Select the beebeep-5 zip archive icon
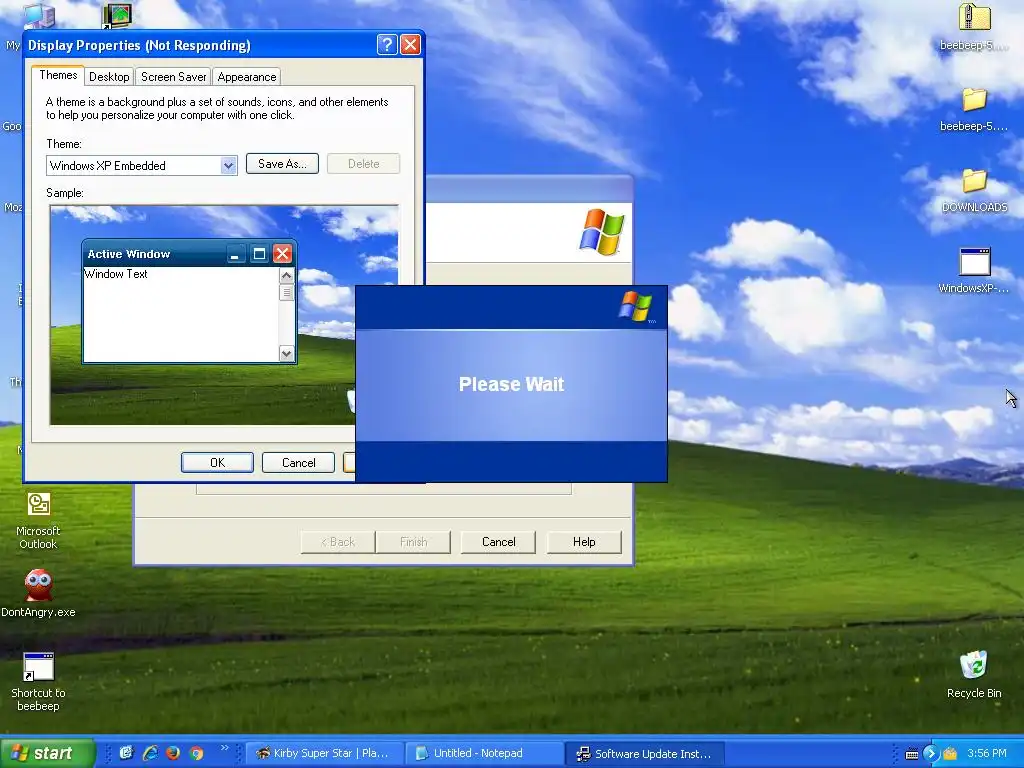Screen dimensions: 1024x768 (974, 28)
